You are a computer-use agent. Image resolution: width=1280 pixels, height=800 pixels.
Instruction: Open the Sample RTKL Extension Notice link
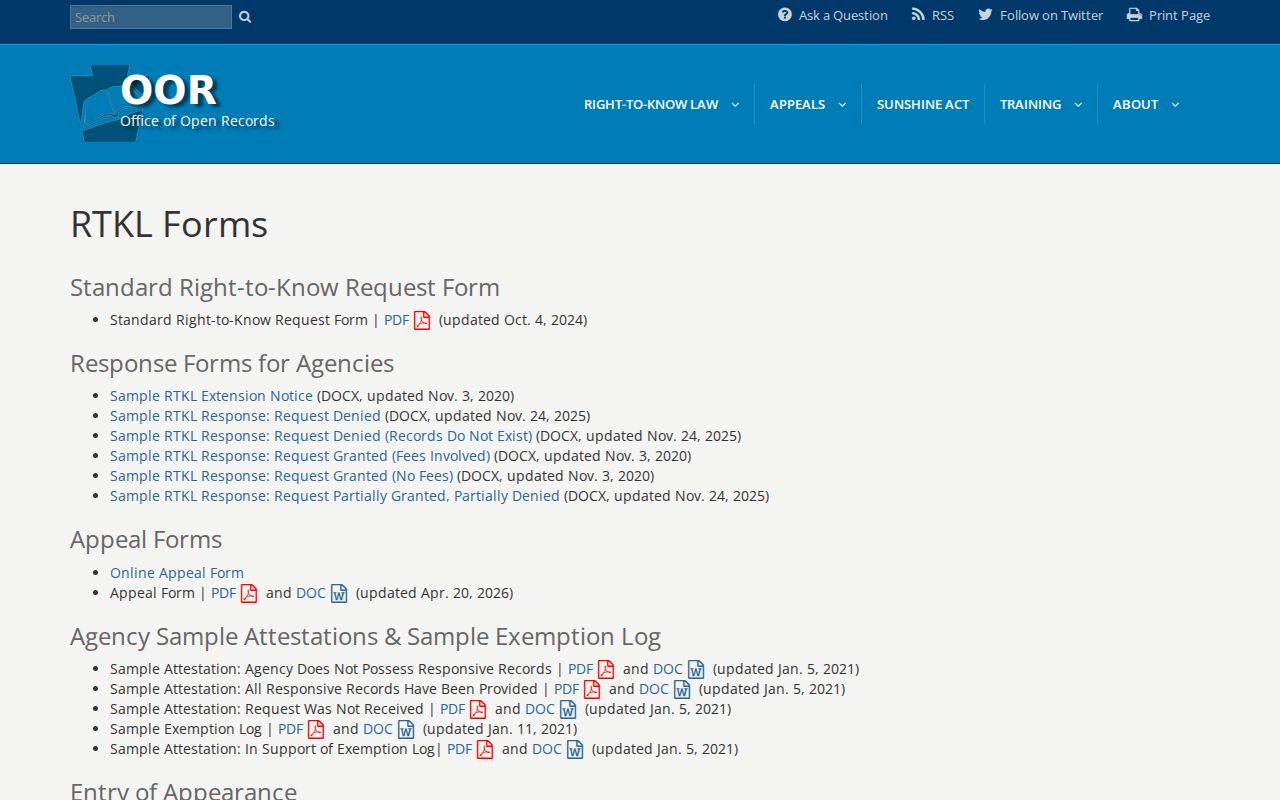pos(211,396)
